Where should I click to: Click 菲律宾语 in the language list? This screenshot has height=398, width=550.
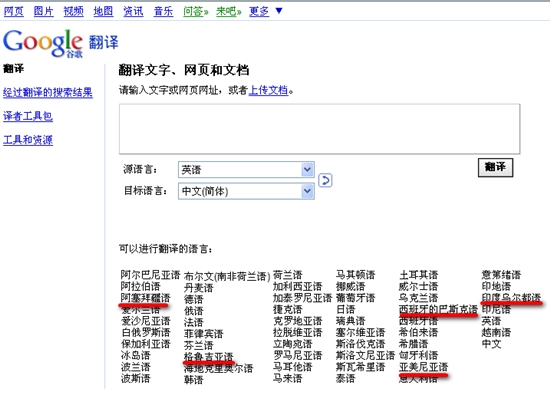(x=203, y=334)
